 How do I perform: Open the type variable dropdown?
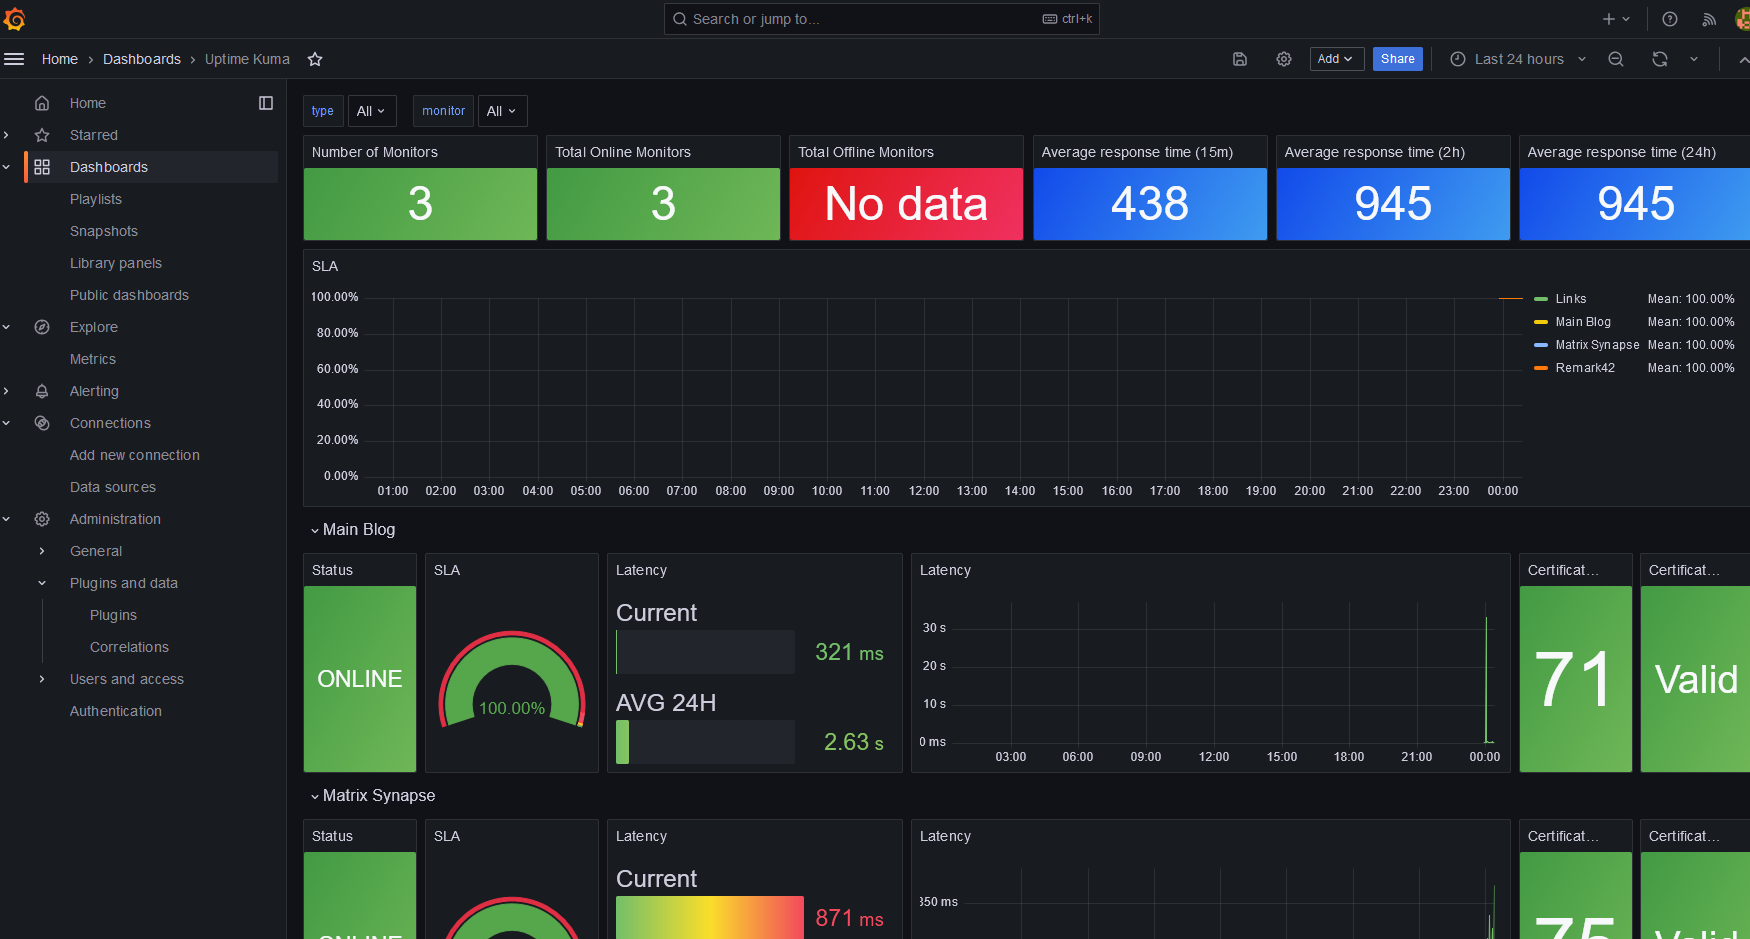[x=371, y=111]
